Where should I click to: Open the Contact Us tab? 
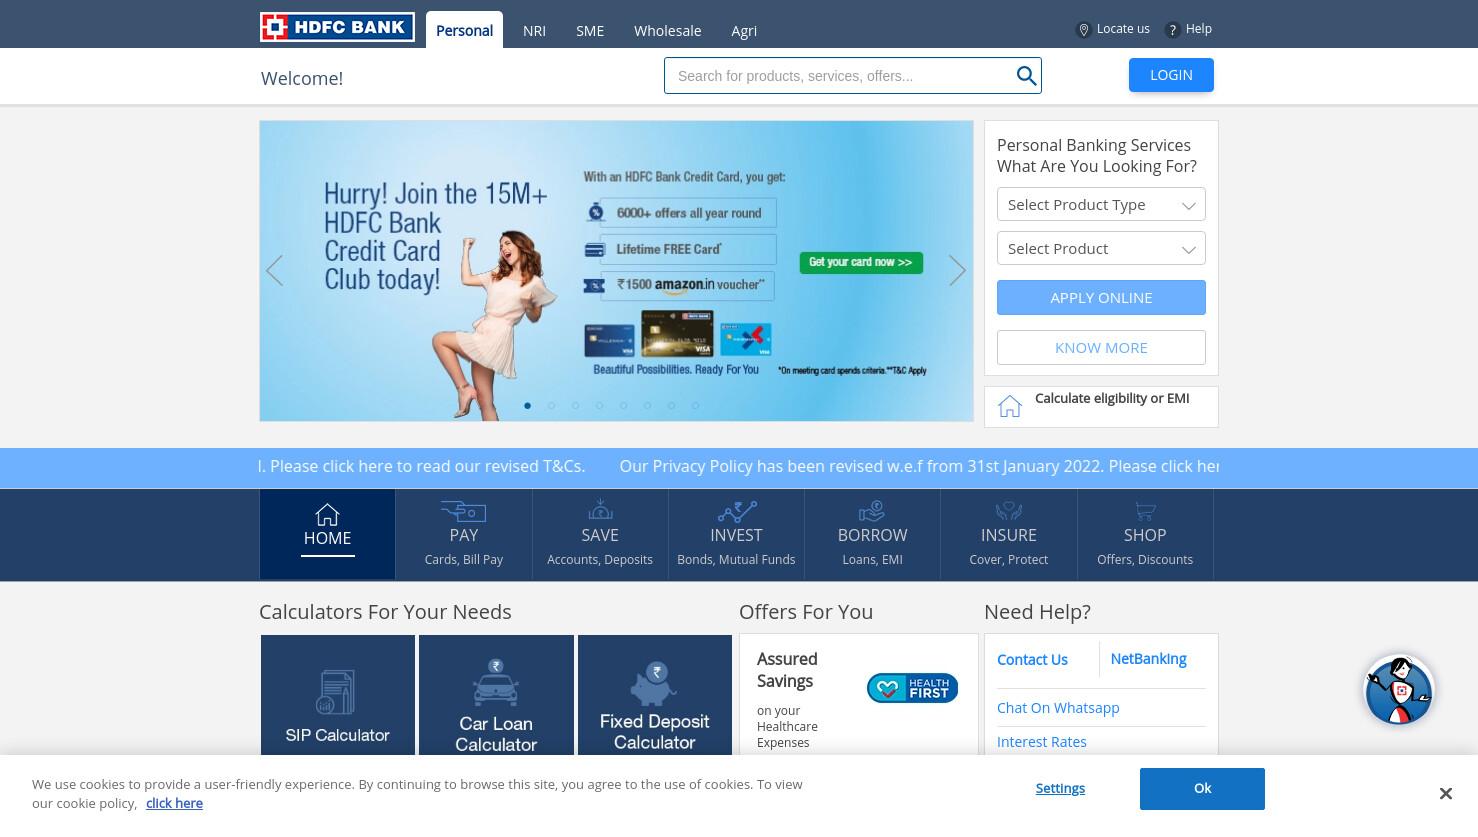click(1032, 660)
